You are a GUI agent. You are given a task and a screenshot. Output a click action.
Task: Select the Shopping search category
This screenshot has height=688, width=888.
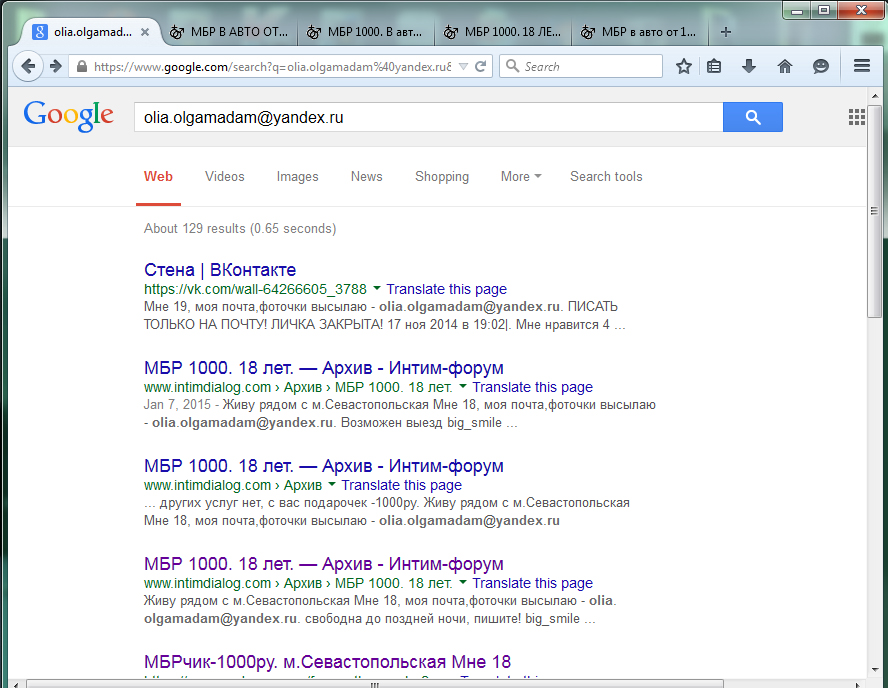[x=442, y=177]
